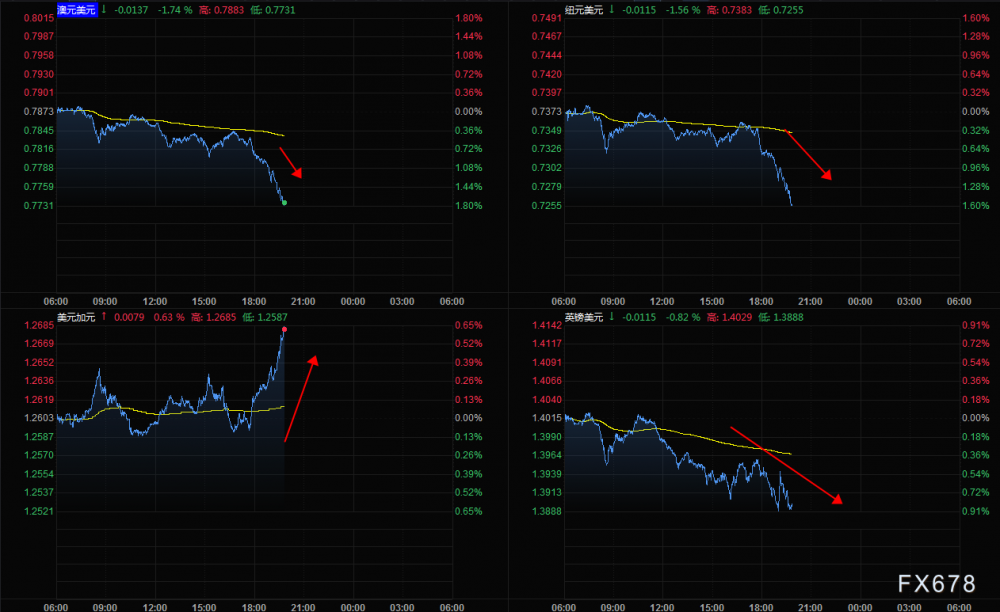Click the red last-price dot on 美元加元 chart
This screenshot has width=1000, height=612.
point(284,330)
